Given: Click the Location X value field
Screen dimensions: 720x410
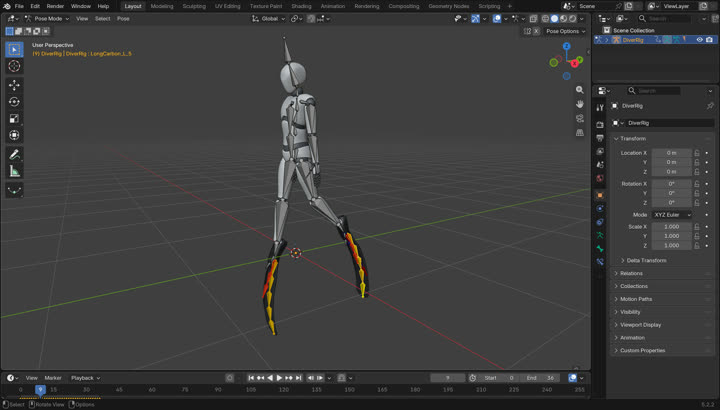Looking at the screenshot, I should [x=672, y=153].
